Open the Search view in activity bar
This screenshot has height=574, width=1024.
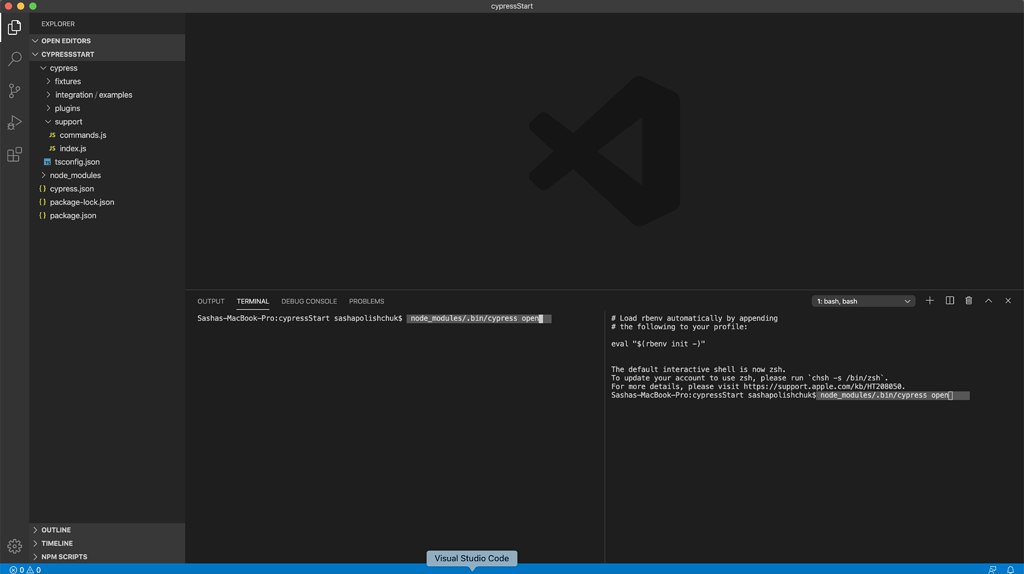[14, 59]
